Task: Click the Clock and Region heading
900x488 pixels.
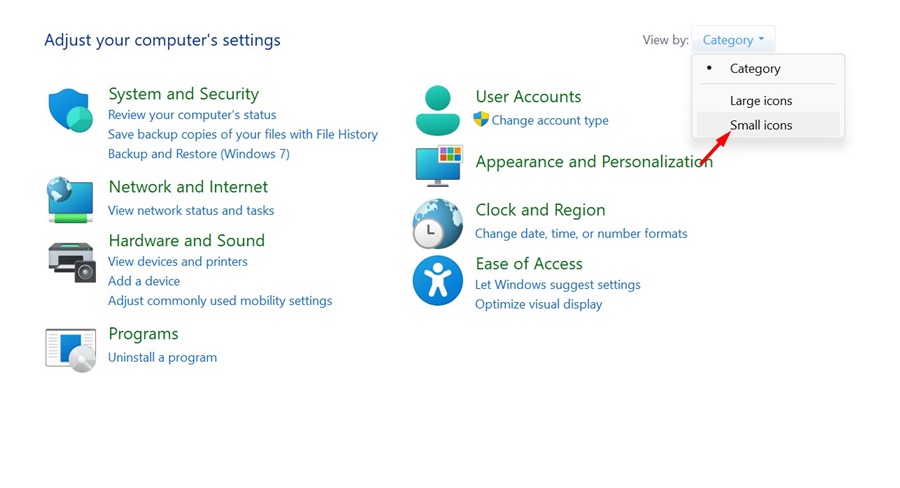Action: pos(540,210)
